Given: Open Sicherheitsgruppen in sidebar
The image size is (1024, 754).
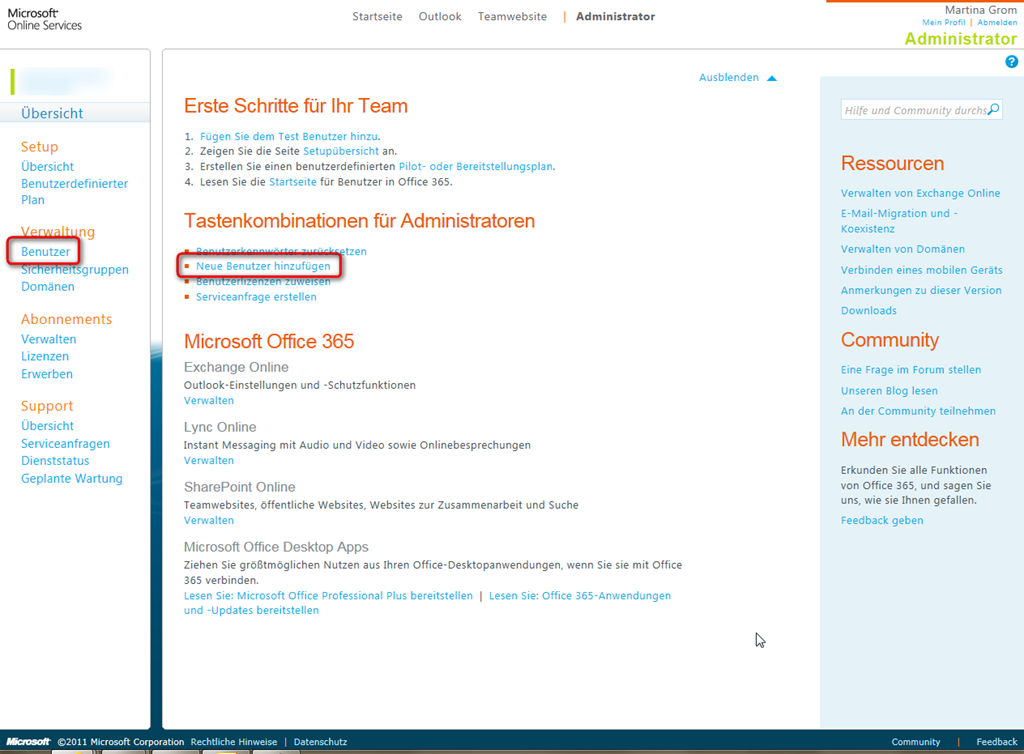Looking at the screenshot, I should pyautogui.click(x=74, y=269).
